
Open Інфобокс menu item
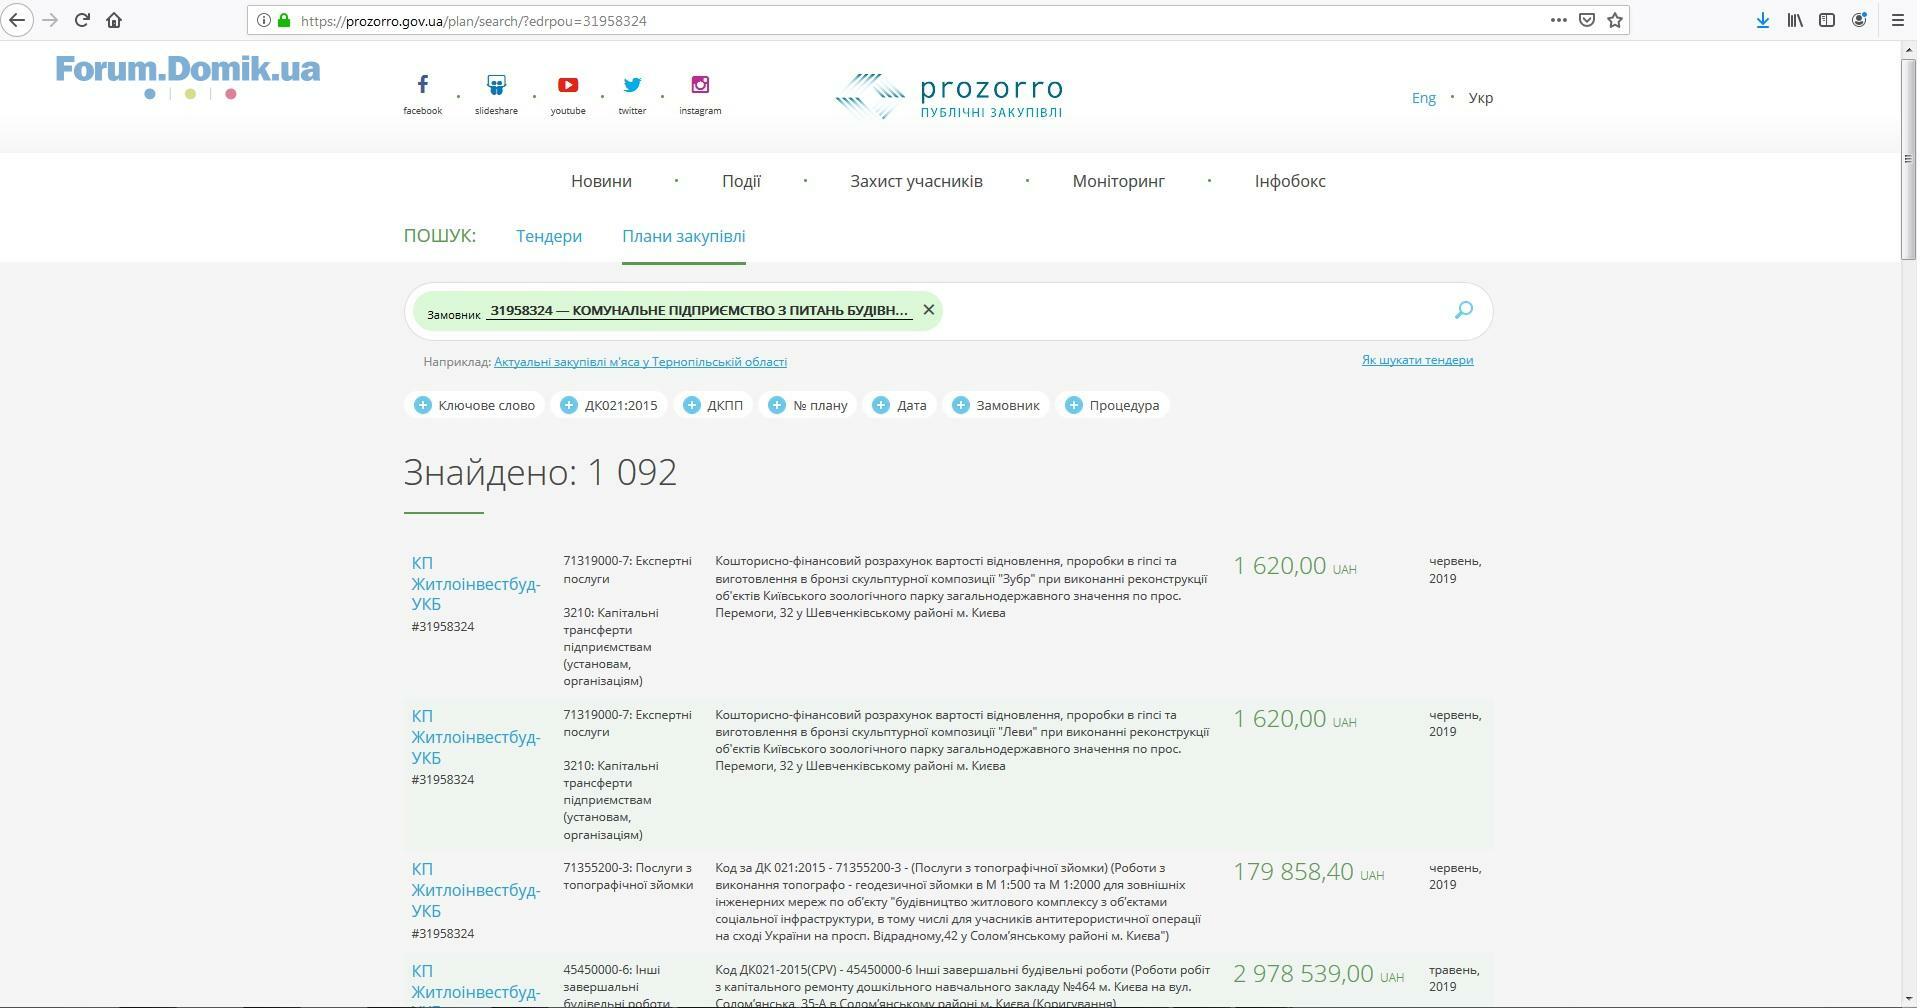1290,181
